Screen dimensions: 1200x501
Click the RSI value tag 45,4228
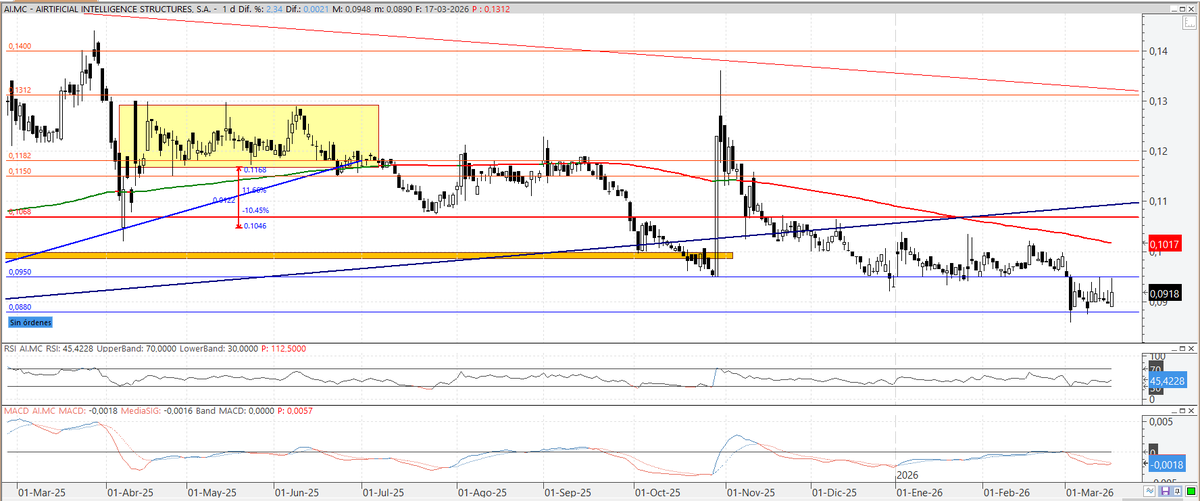tap(1167, 381)
